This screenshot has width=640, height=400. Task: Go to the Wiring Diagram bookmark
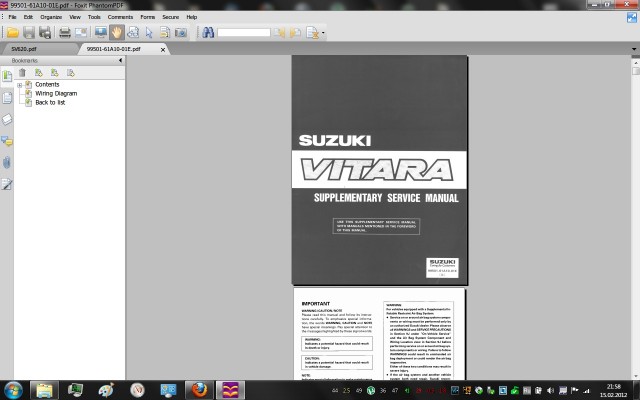[x=56, y=93]
